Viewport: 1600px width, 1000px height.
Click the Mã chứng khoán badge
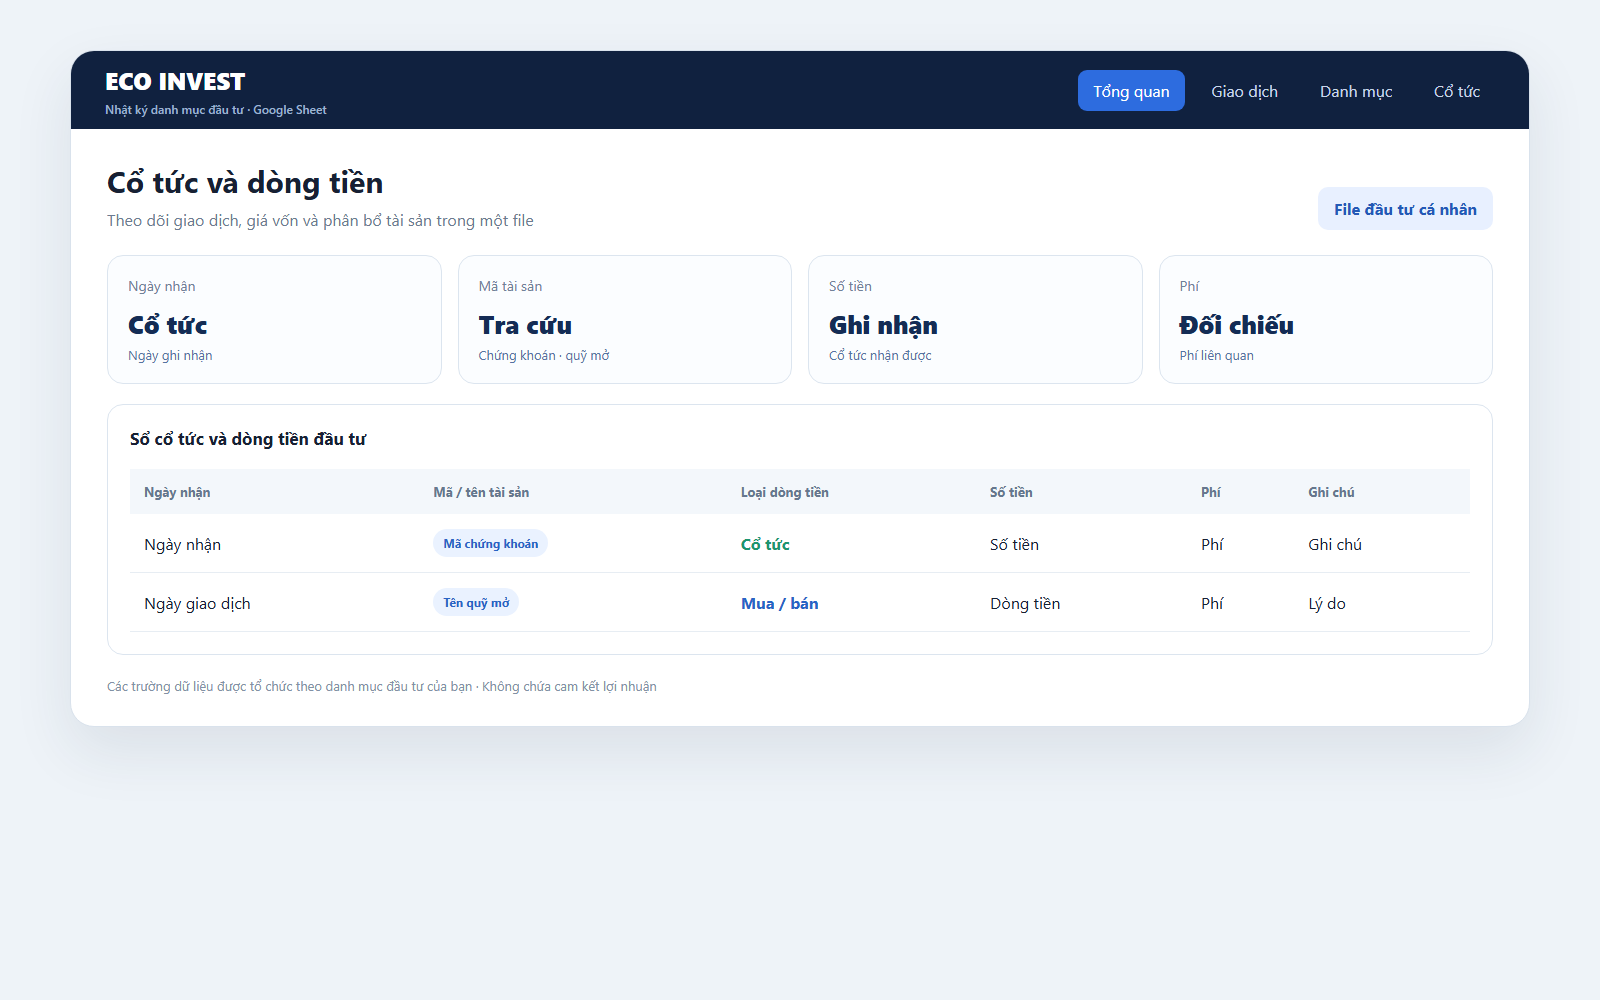coord(490,543)
